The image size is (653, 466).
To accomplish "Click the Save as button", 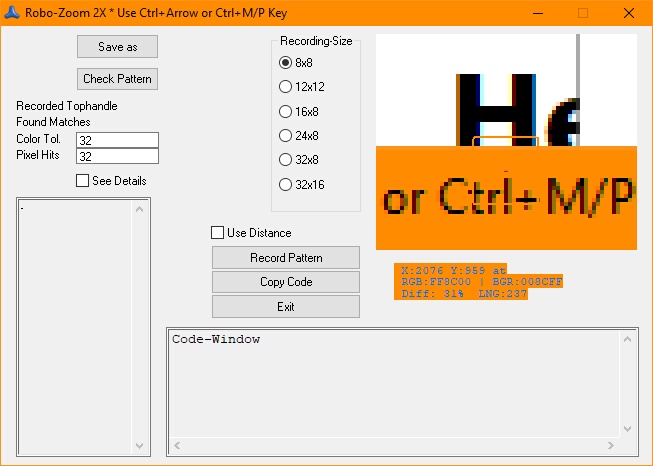I will click(117, 47).
